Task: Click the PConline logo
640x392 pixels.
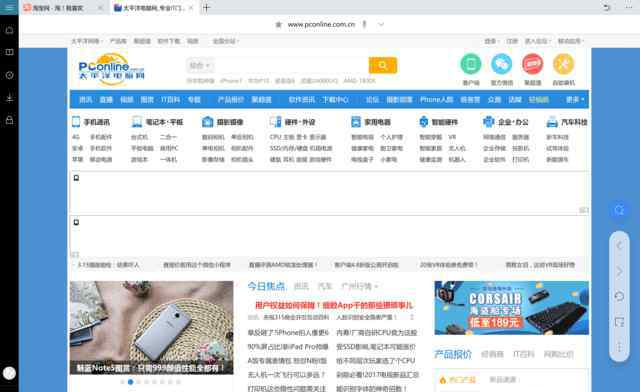Action: 111,69
